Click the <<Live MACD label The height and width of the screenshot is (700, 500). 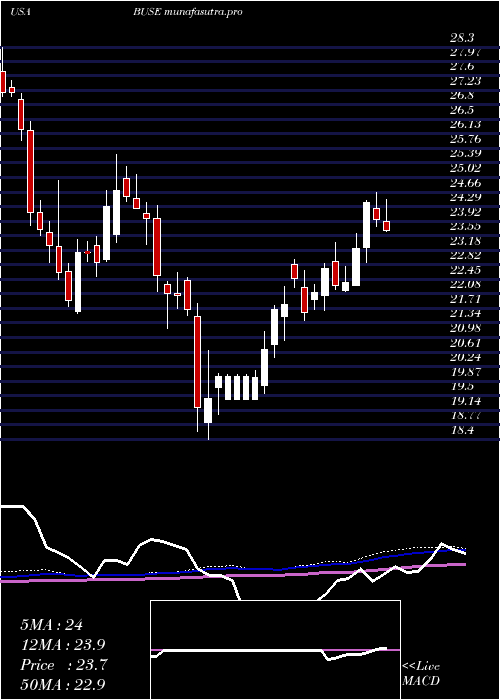click(421, 674)
